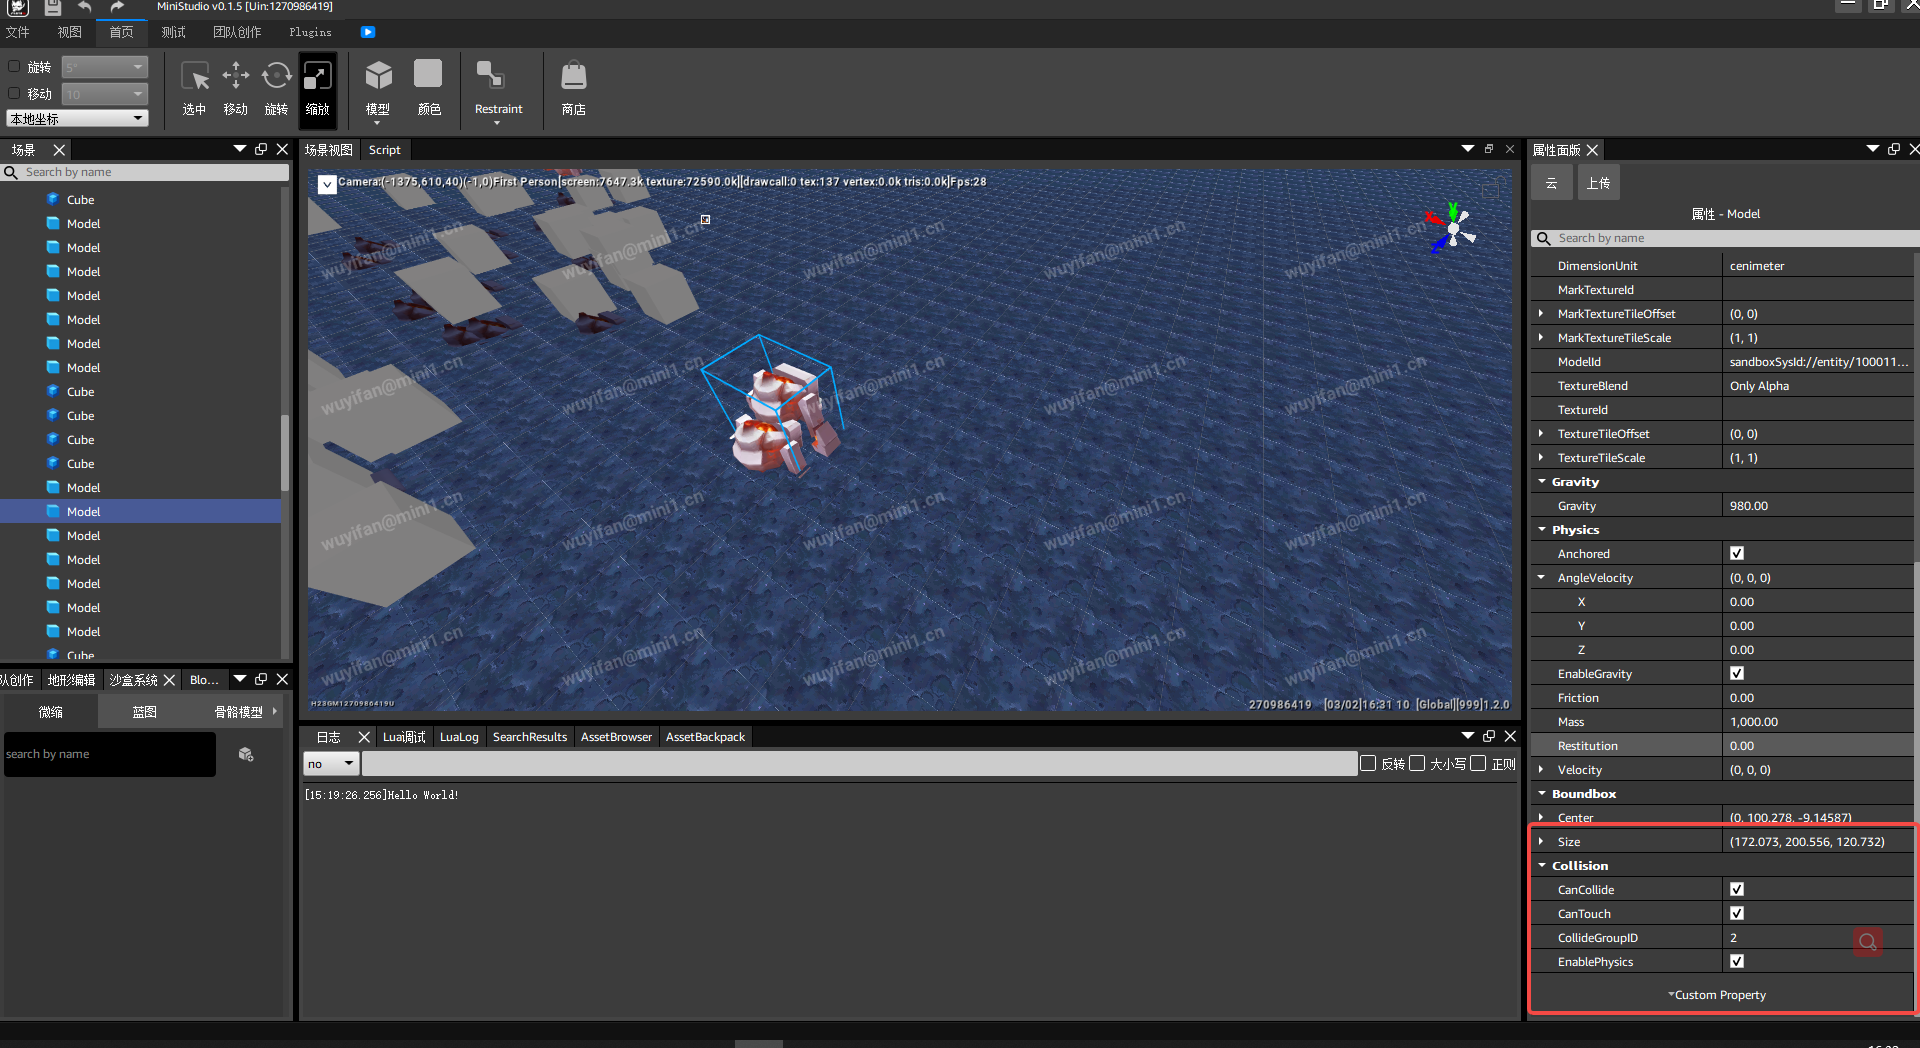Open the 测试 test menu

coord(174,32)
